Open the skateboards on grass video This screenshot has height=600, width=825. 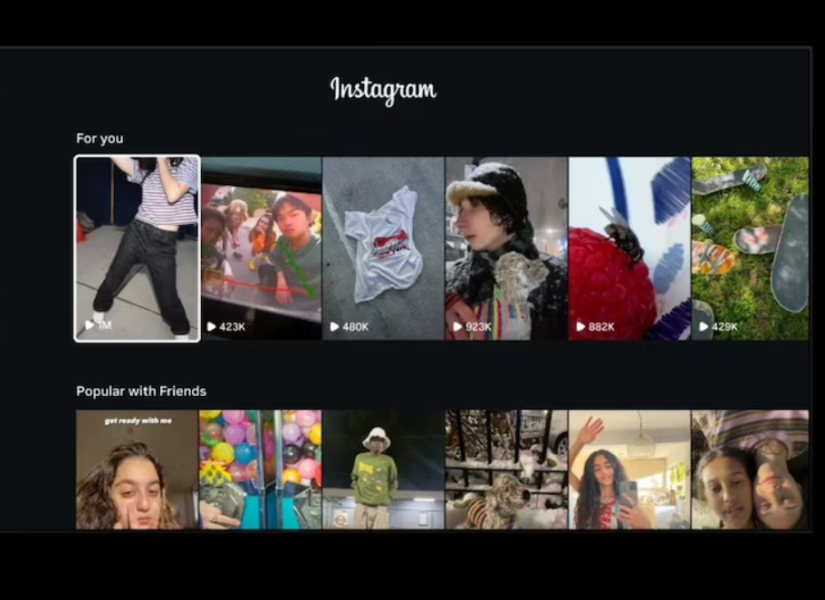(x=750, y=248)
